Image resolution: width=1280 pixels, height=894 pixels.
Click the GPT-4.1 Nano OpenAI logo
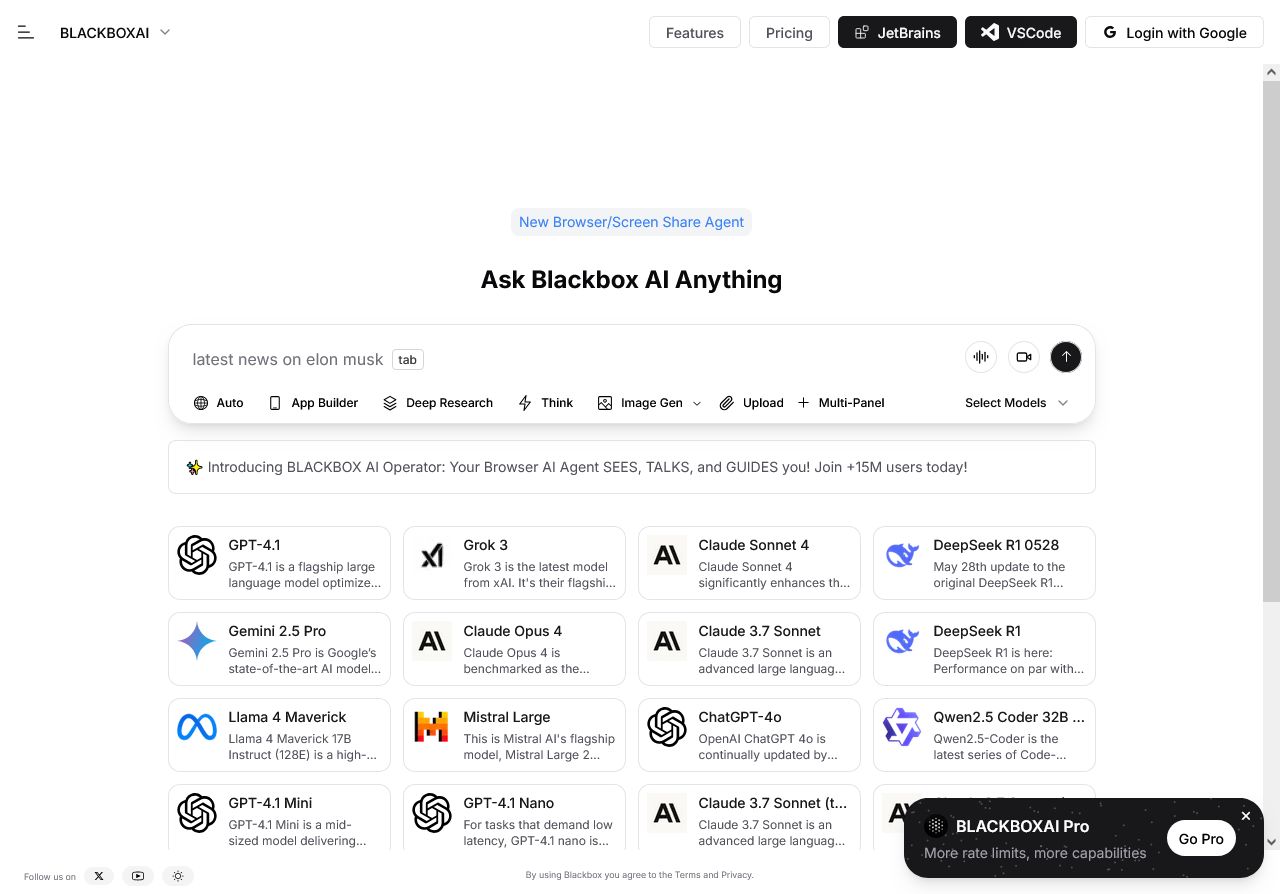click(x=432, y=813)
